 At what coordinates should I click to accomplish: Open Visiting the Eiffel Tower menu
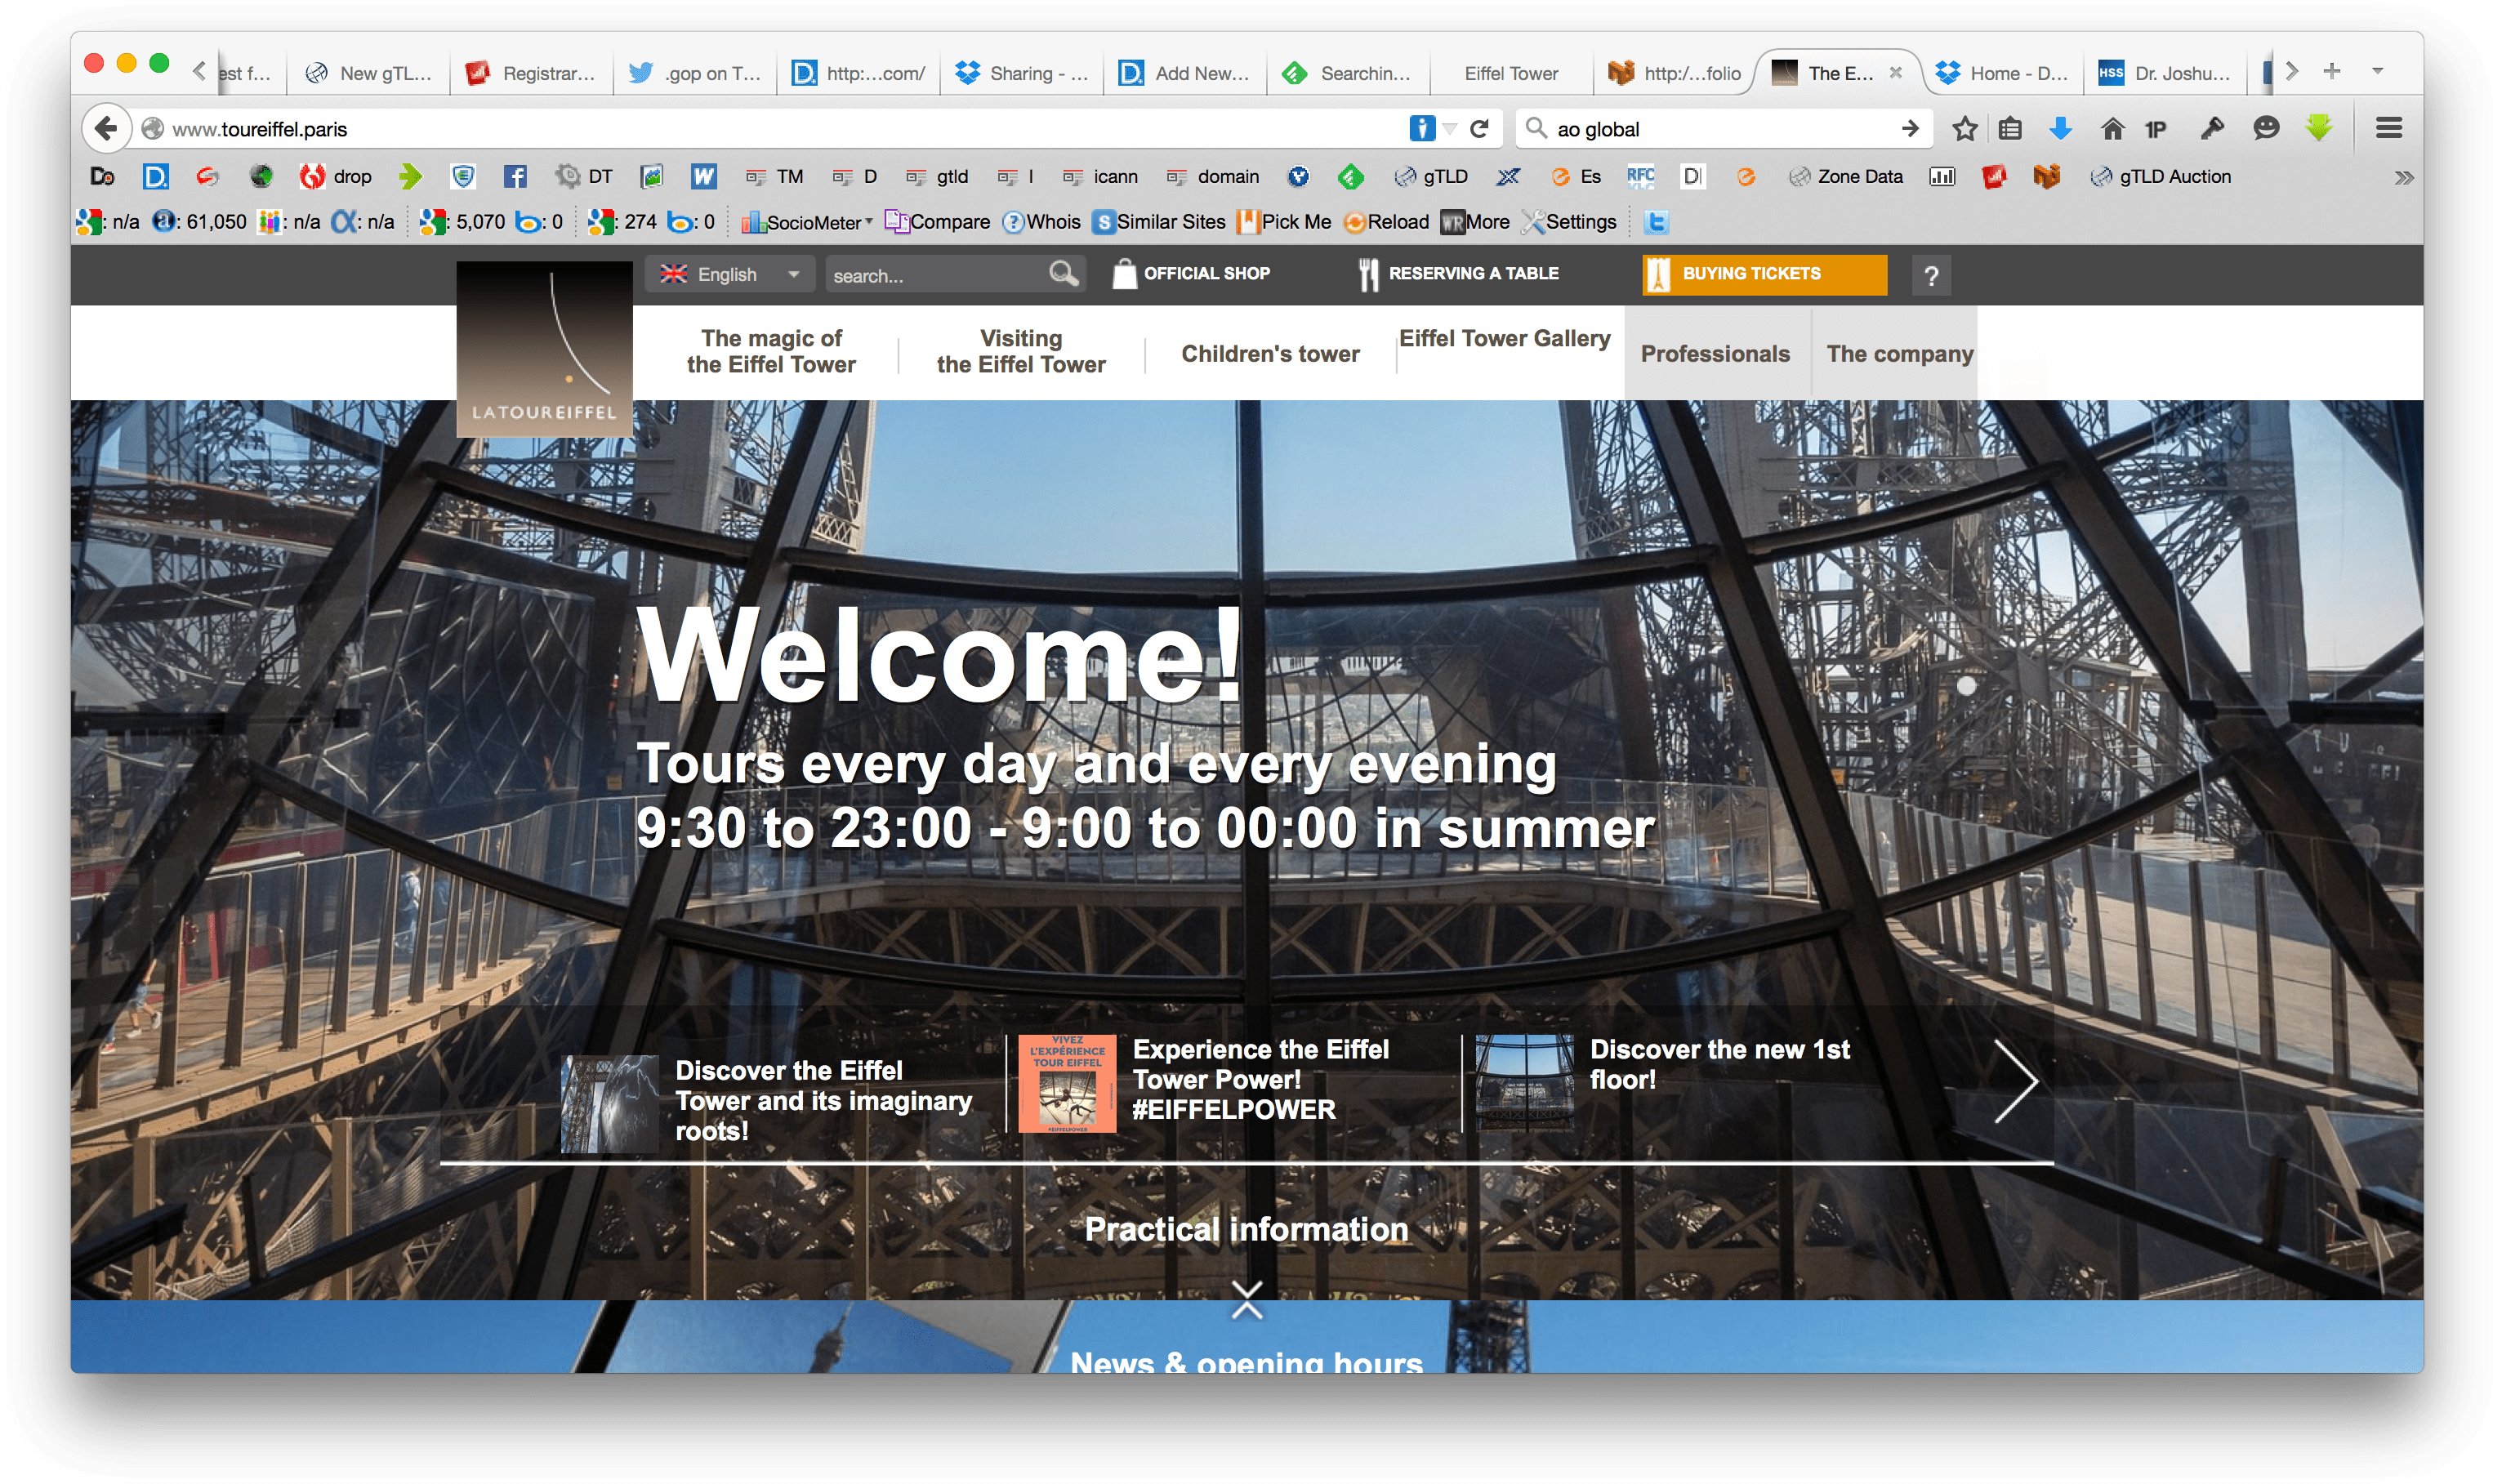click(x=1021, y=352)
